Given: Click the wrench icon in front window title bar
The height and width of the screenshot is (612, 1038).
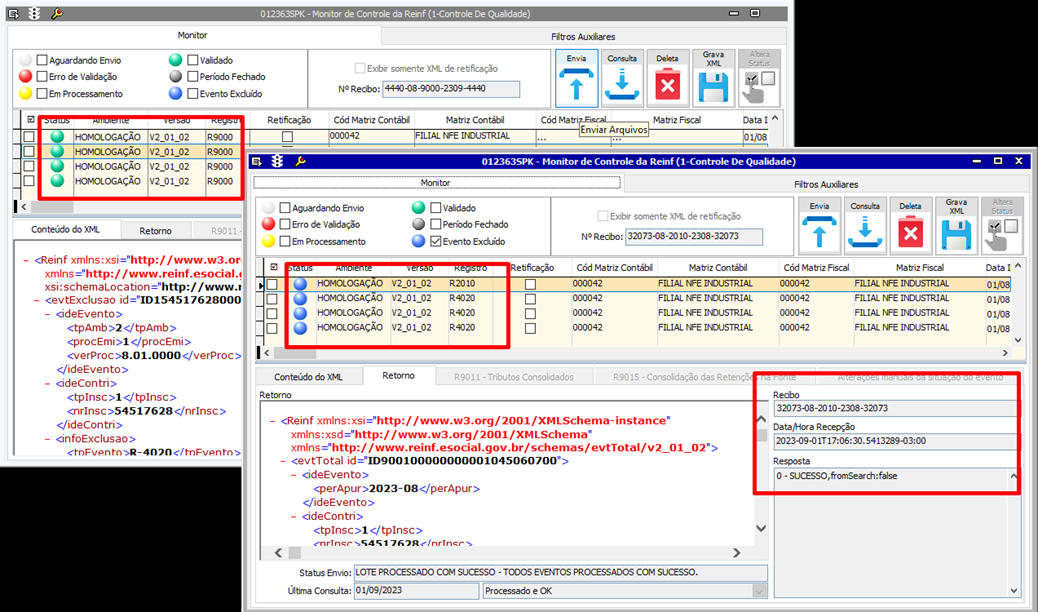Looking at the screenshot, I should pos(300,161).
